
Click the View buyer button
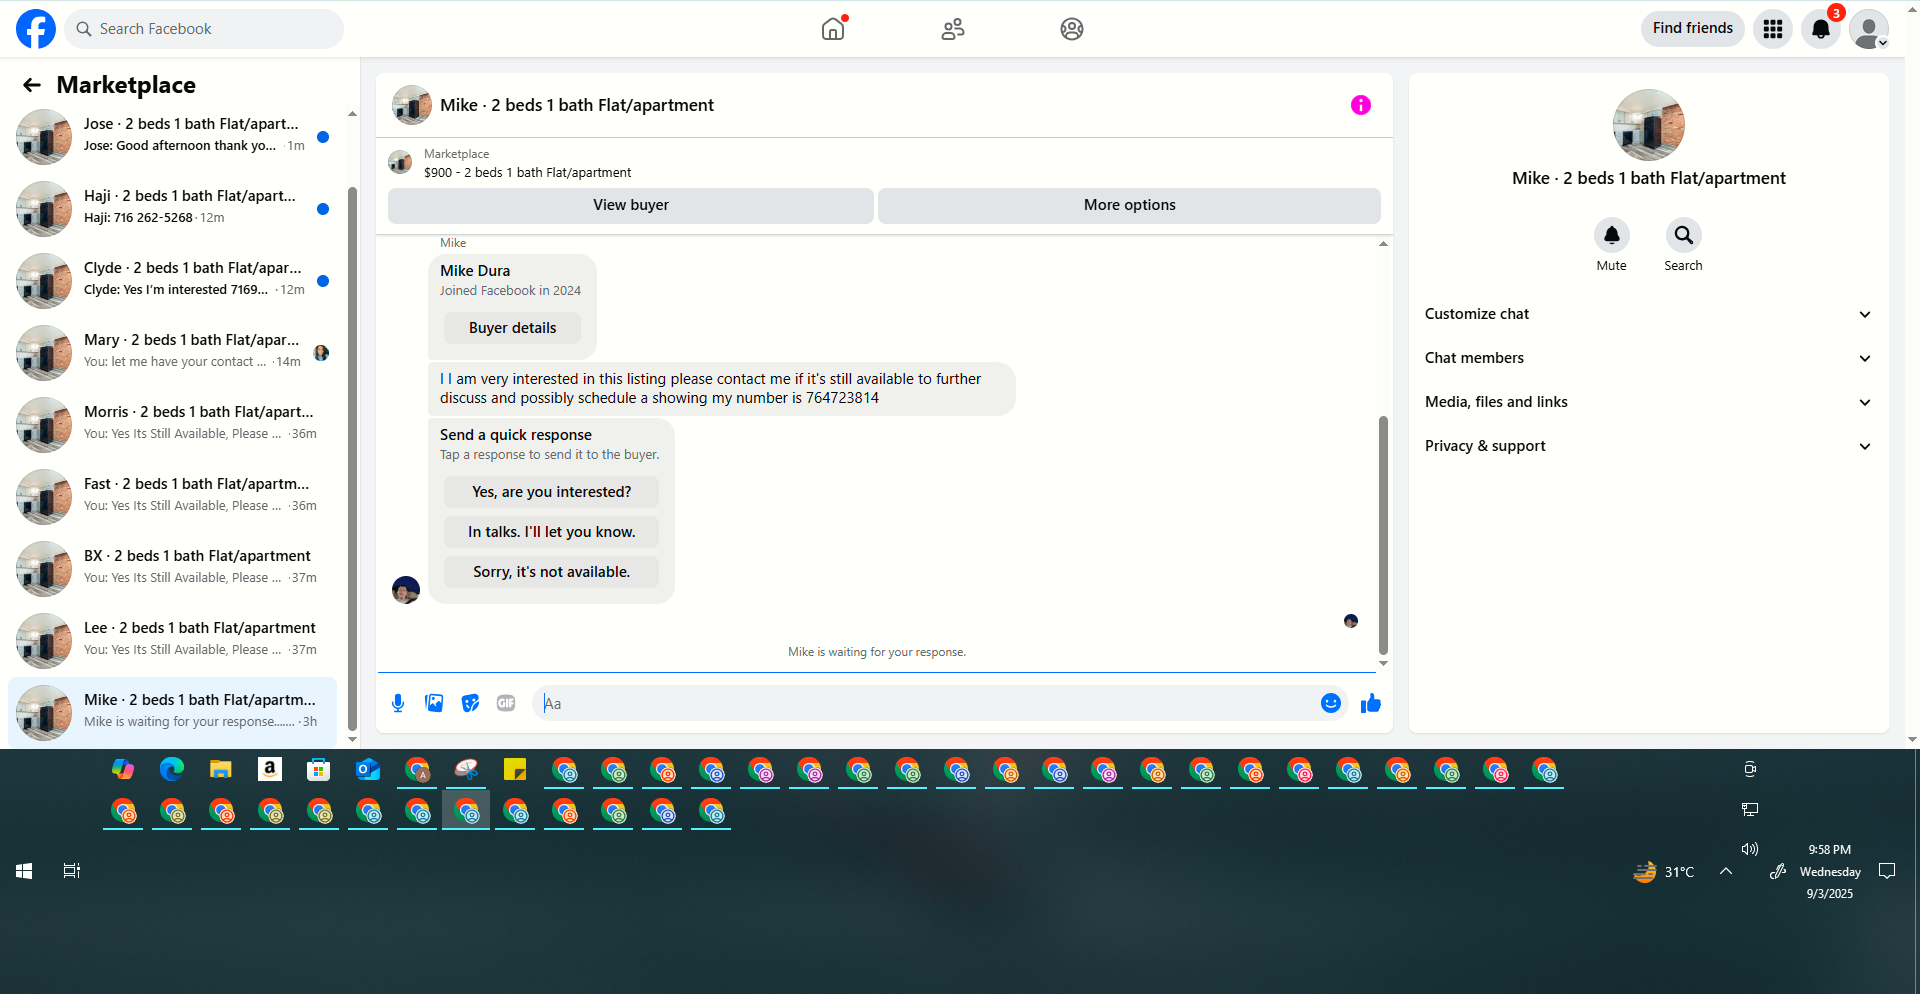coord(631,205)
